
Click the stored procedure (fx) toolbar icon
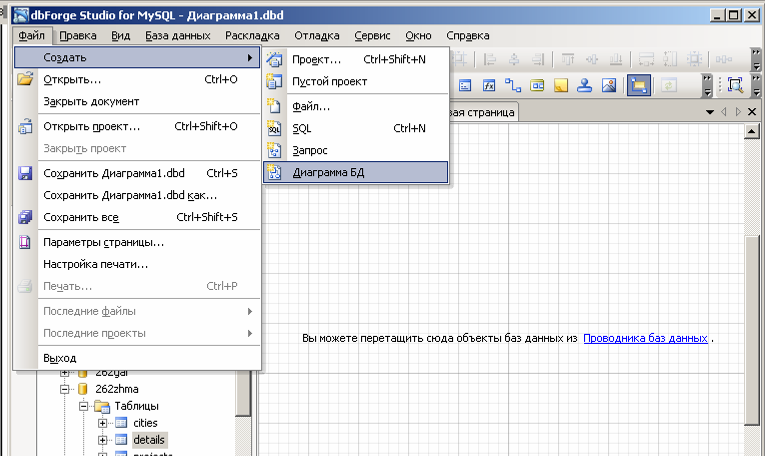tap(490, 85)
